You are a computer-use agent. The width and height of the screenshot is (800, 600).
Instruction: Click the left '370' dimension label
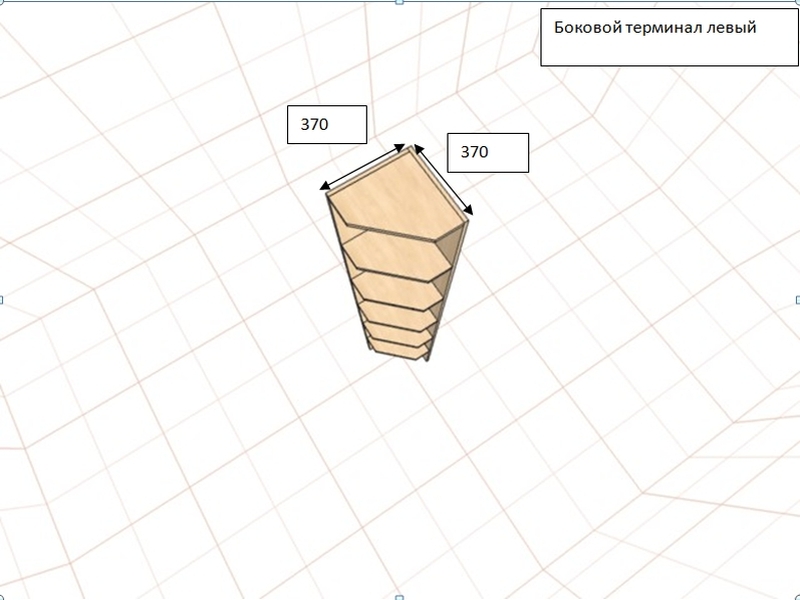327,124
